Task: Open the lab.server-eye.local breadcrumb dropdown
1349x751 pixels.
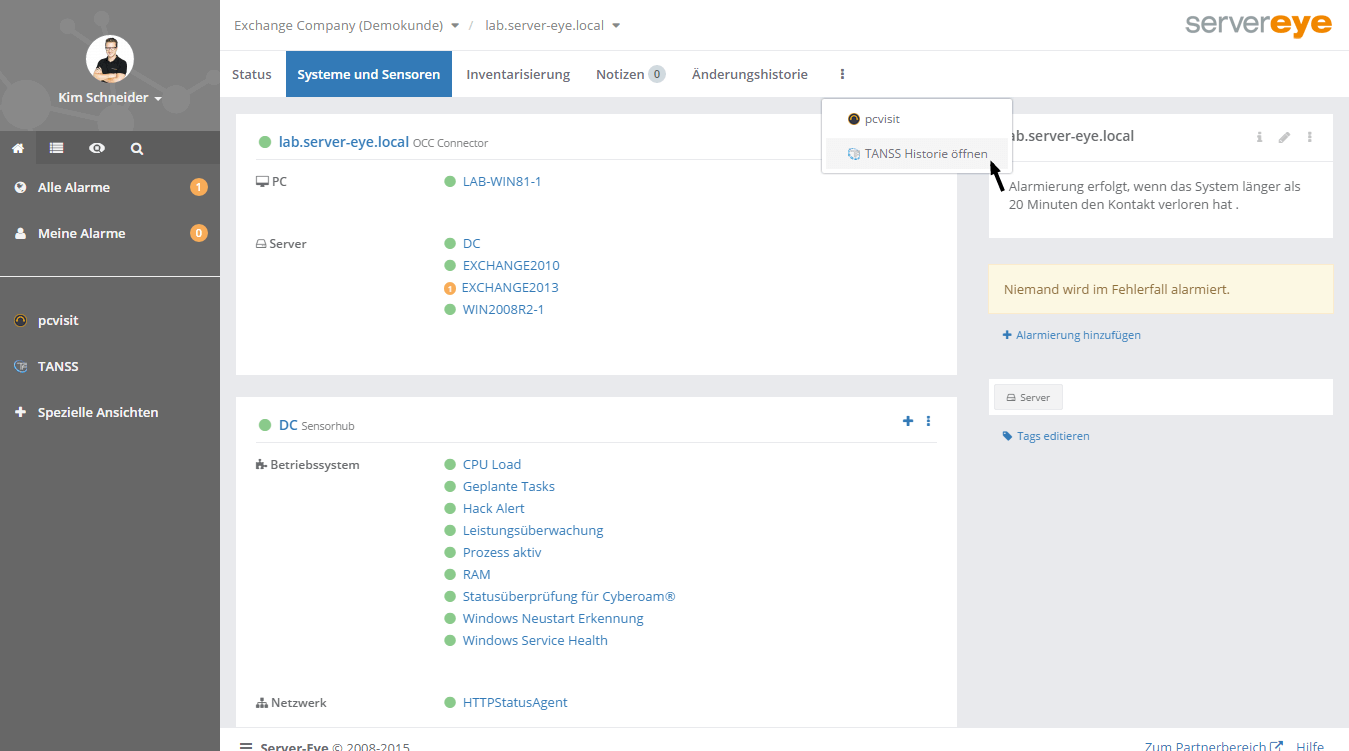Action: tap(552, 25)
